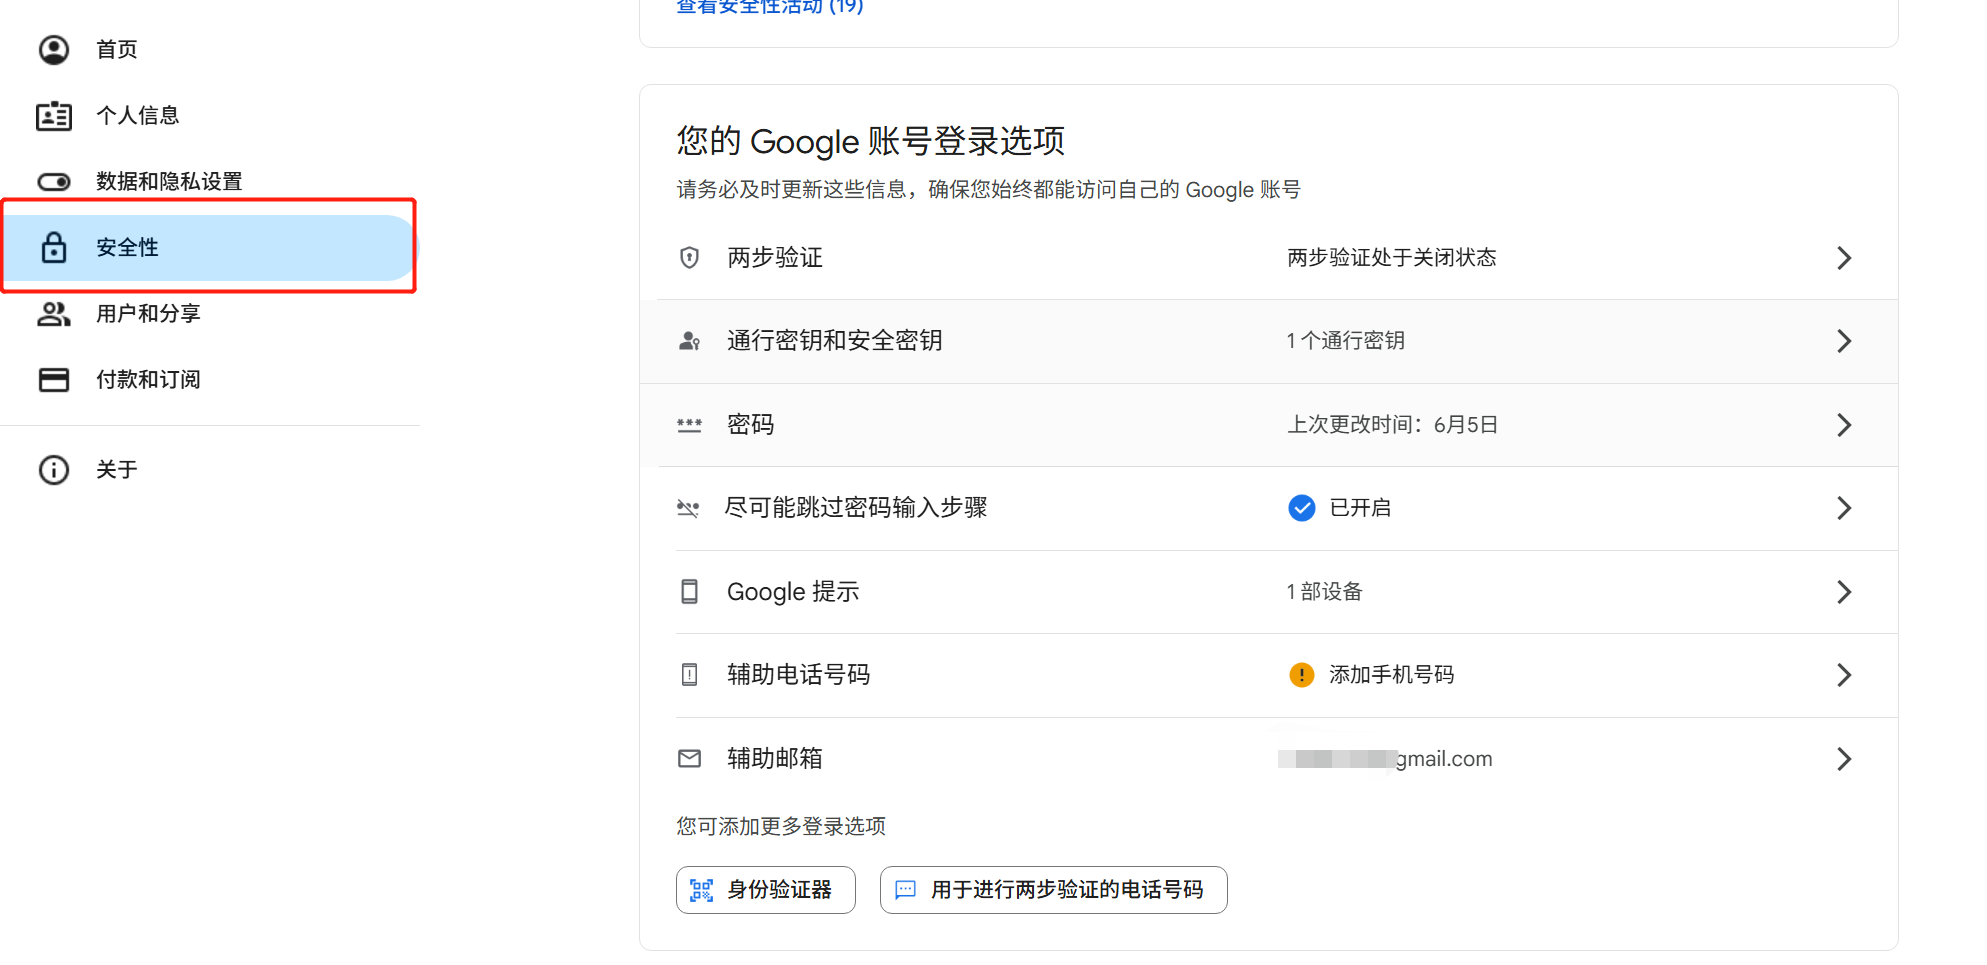Click 两步验证处于关闭状态 status text
Viewport: 1987px width, 965px height.
tap(1392, 258)
